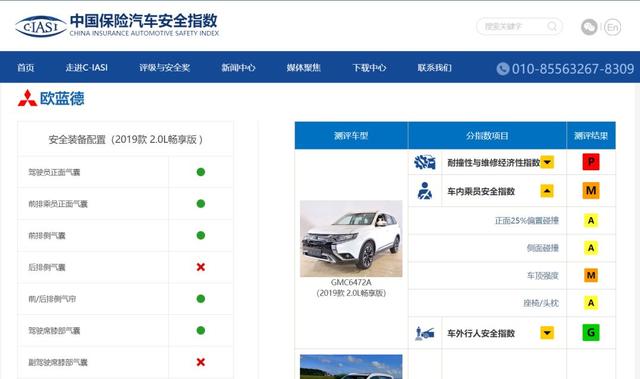Click the 副驾驶席膝部气囊 row label

coord(58,363)
